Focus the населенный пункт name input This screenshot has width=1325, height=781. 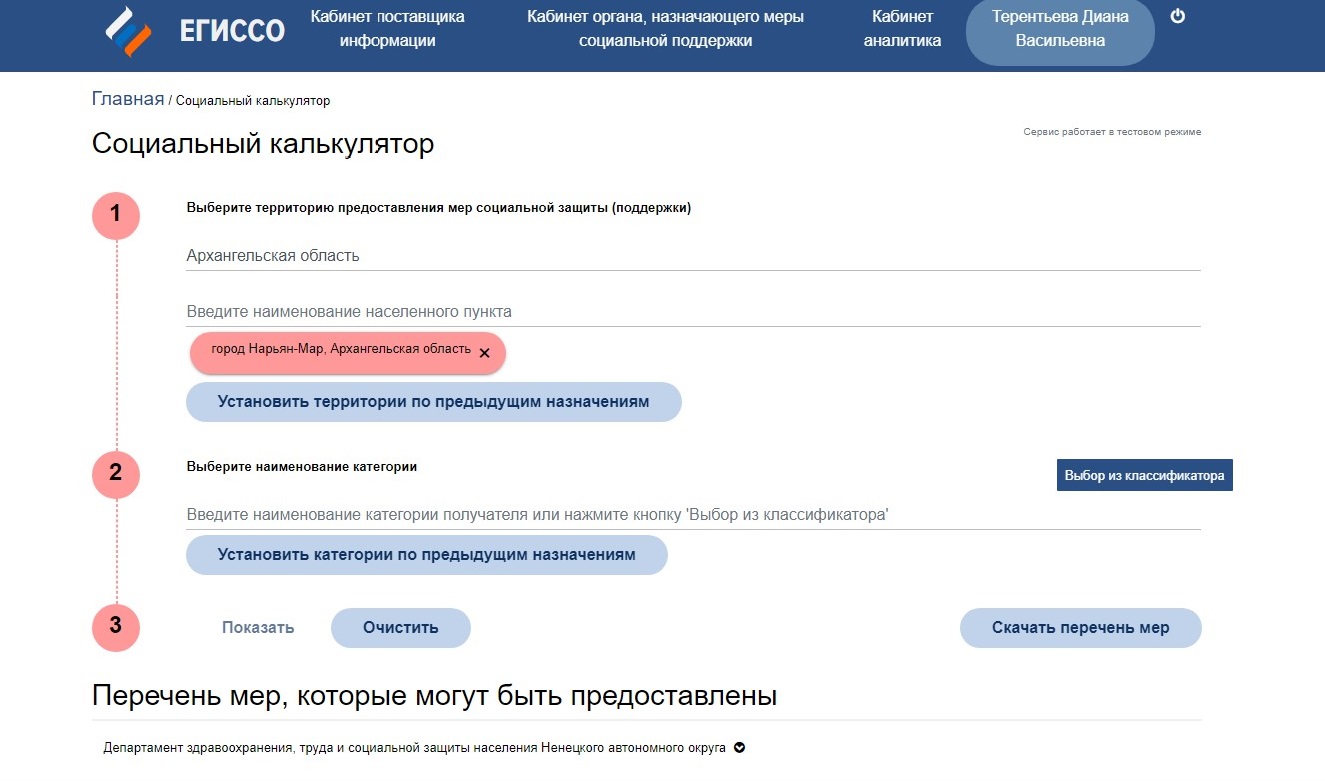coord(692,312)
